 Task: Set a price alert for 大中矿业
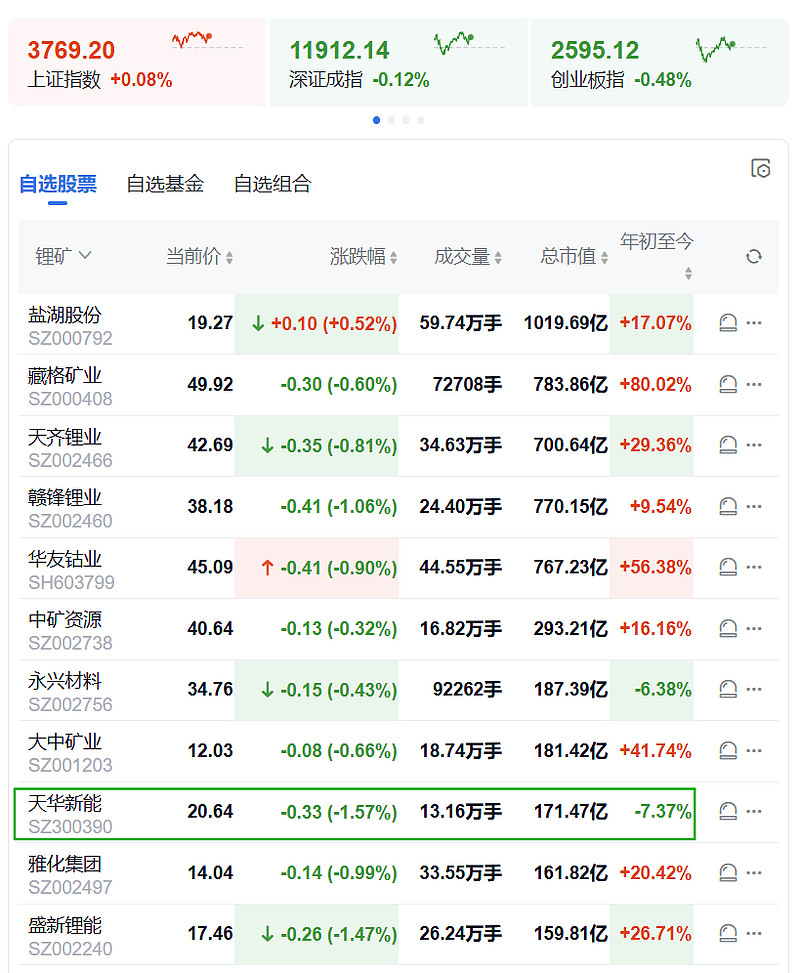coord(728,751)
